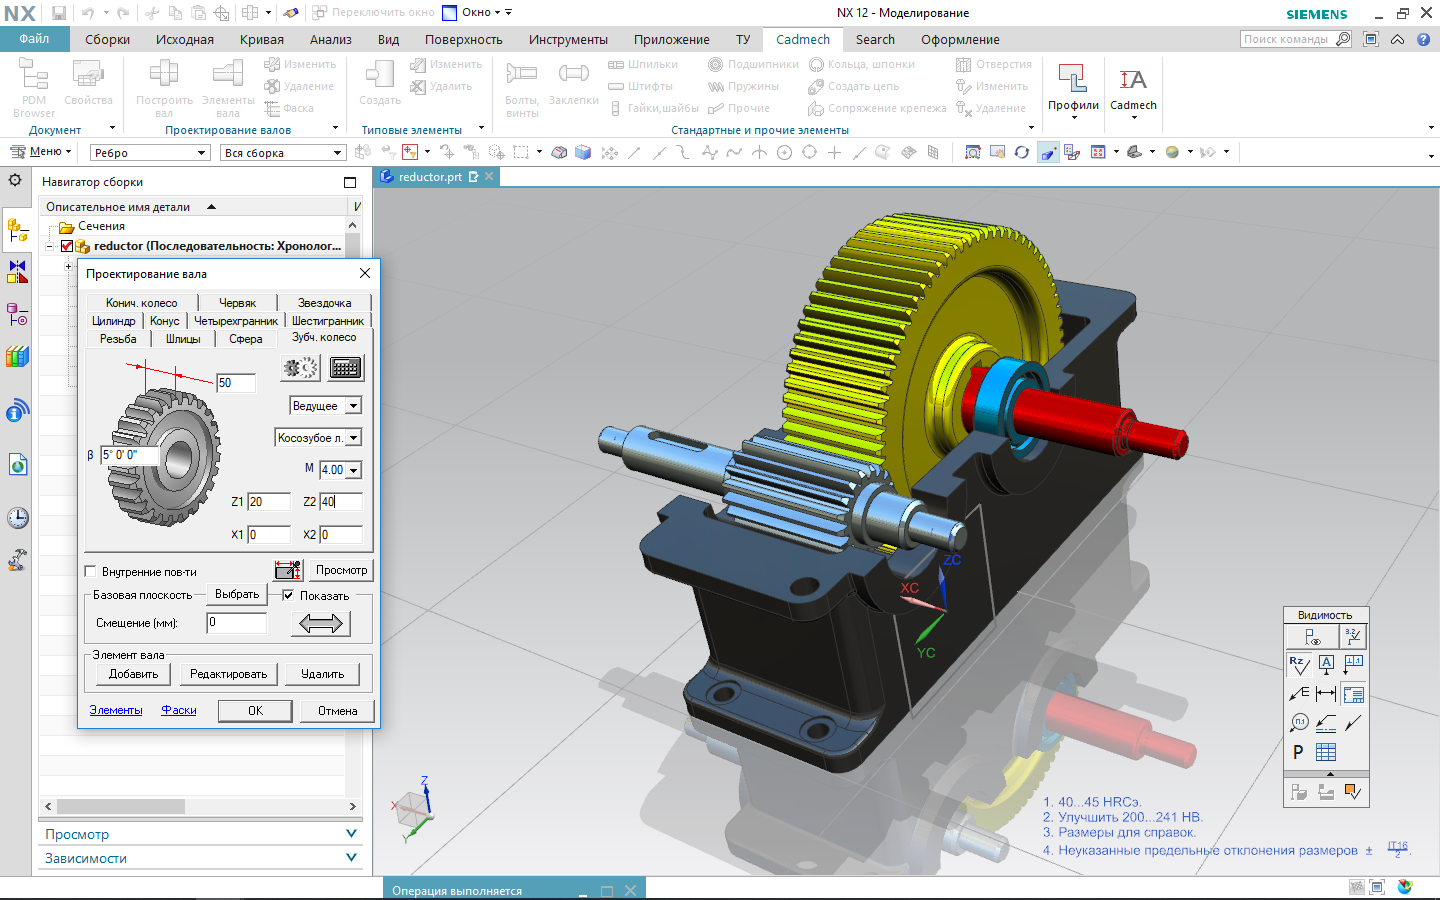This screenshot has width=1440, height=900.
Task: Open the Cadmech text tool icon
Action: [x=1133, y=81]
